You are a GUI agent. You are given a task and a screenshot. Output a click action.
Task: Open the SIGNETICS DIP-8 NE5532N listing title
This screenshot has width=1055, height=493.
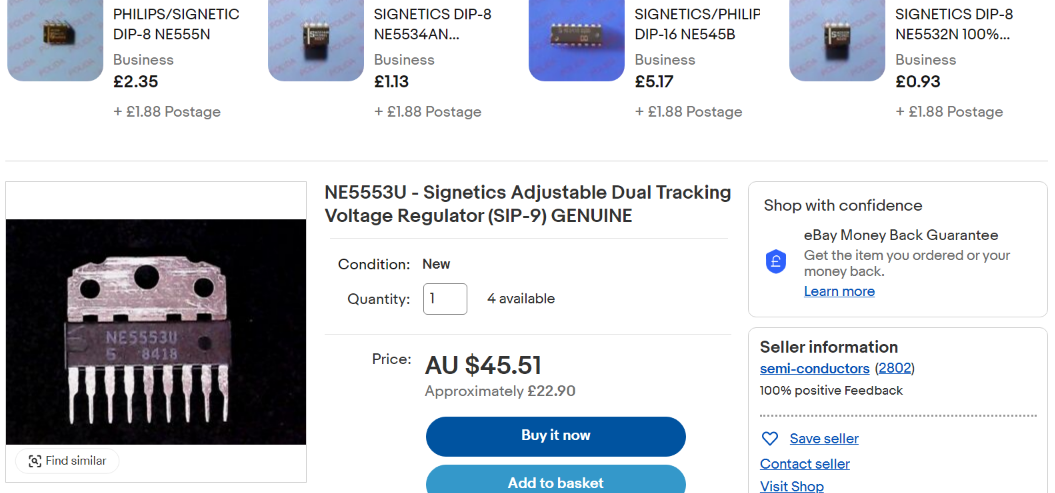click(x=954, y=24)
